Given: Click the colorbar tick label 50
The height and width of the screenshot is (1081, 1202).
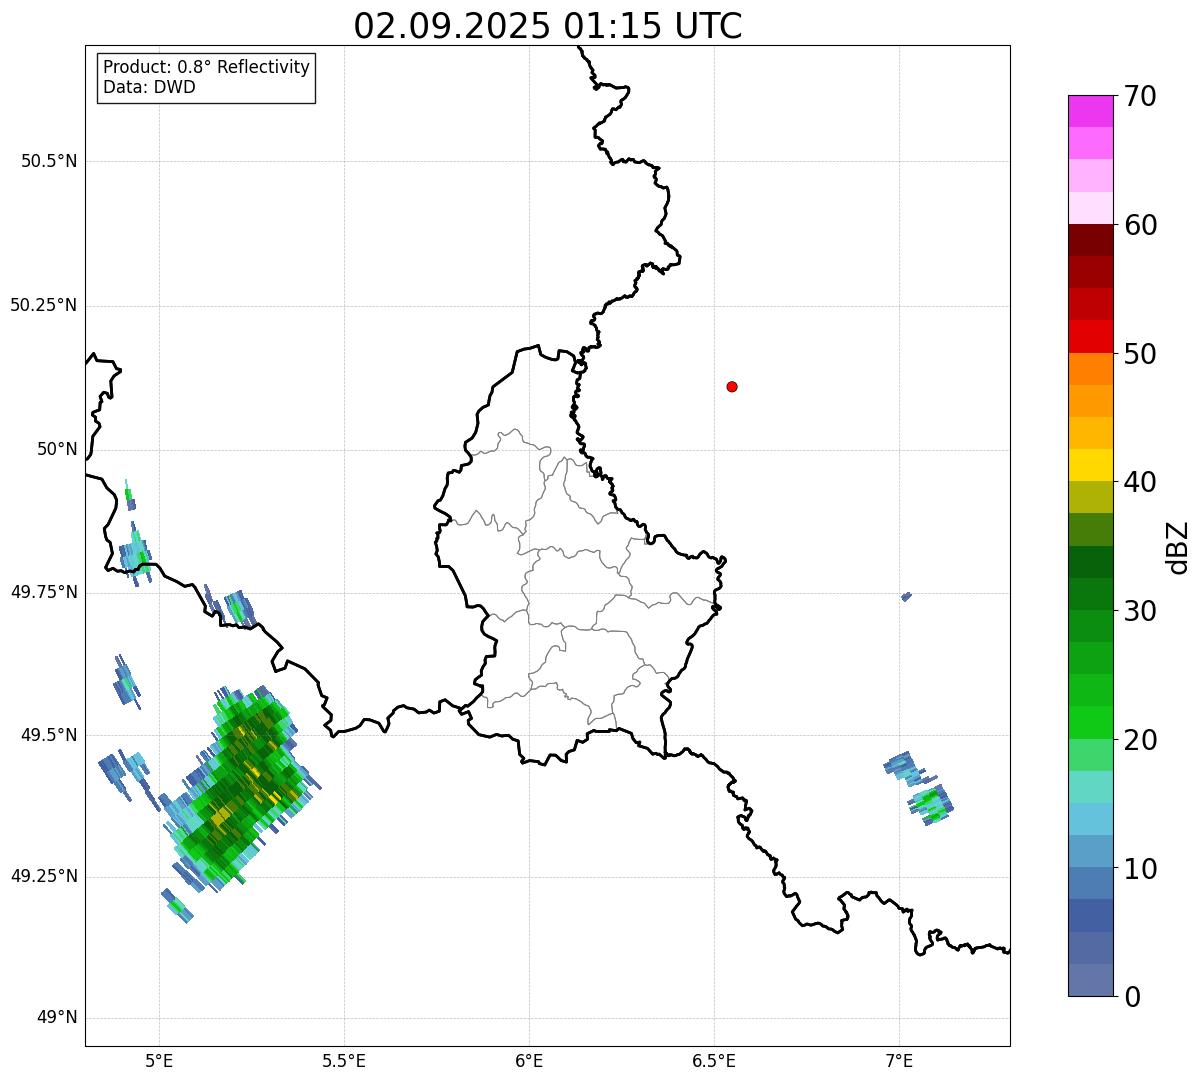Looking at the screenshot, I should click(x=1140, y=354).
